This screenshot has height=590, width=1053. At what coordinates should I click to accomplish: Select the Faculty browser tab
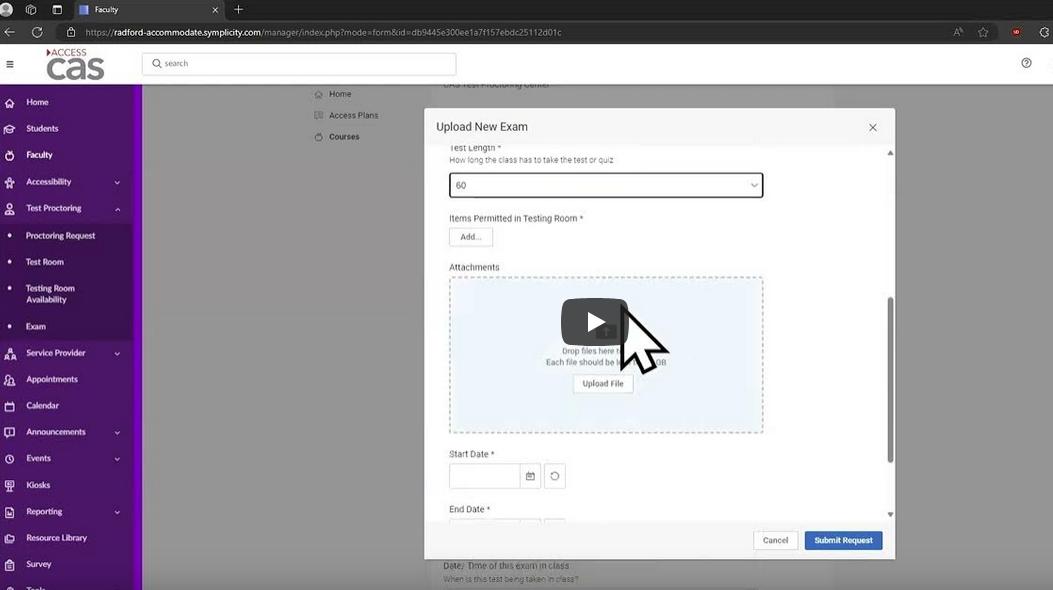point(148,9)
